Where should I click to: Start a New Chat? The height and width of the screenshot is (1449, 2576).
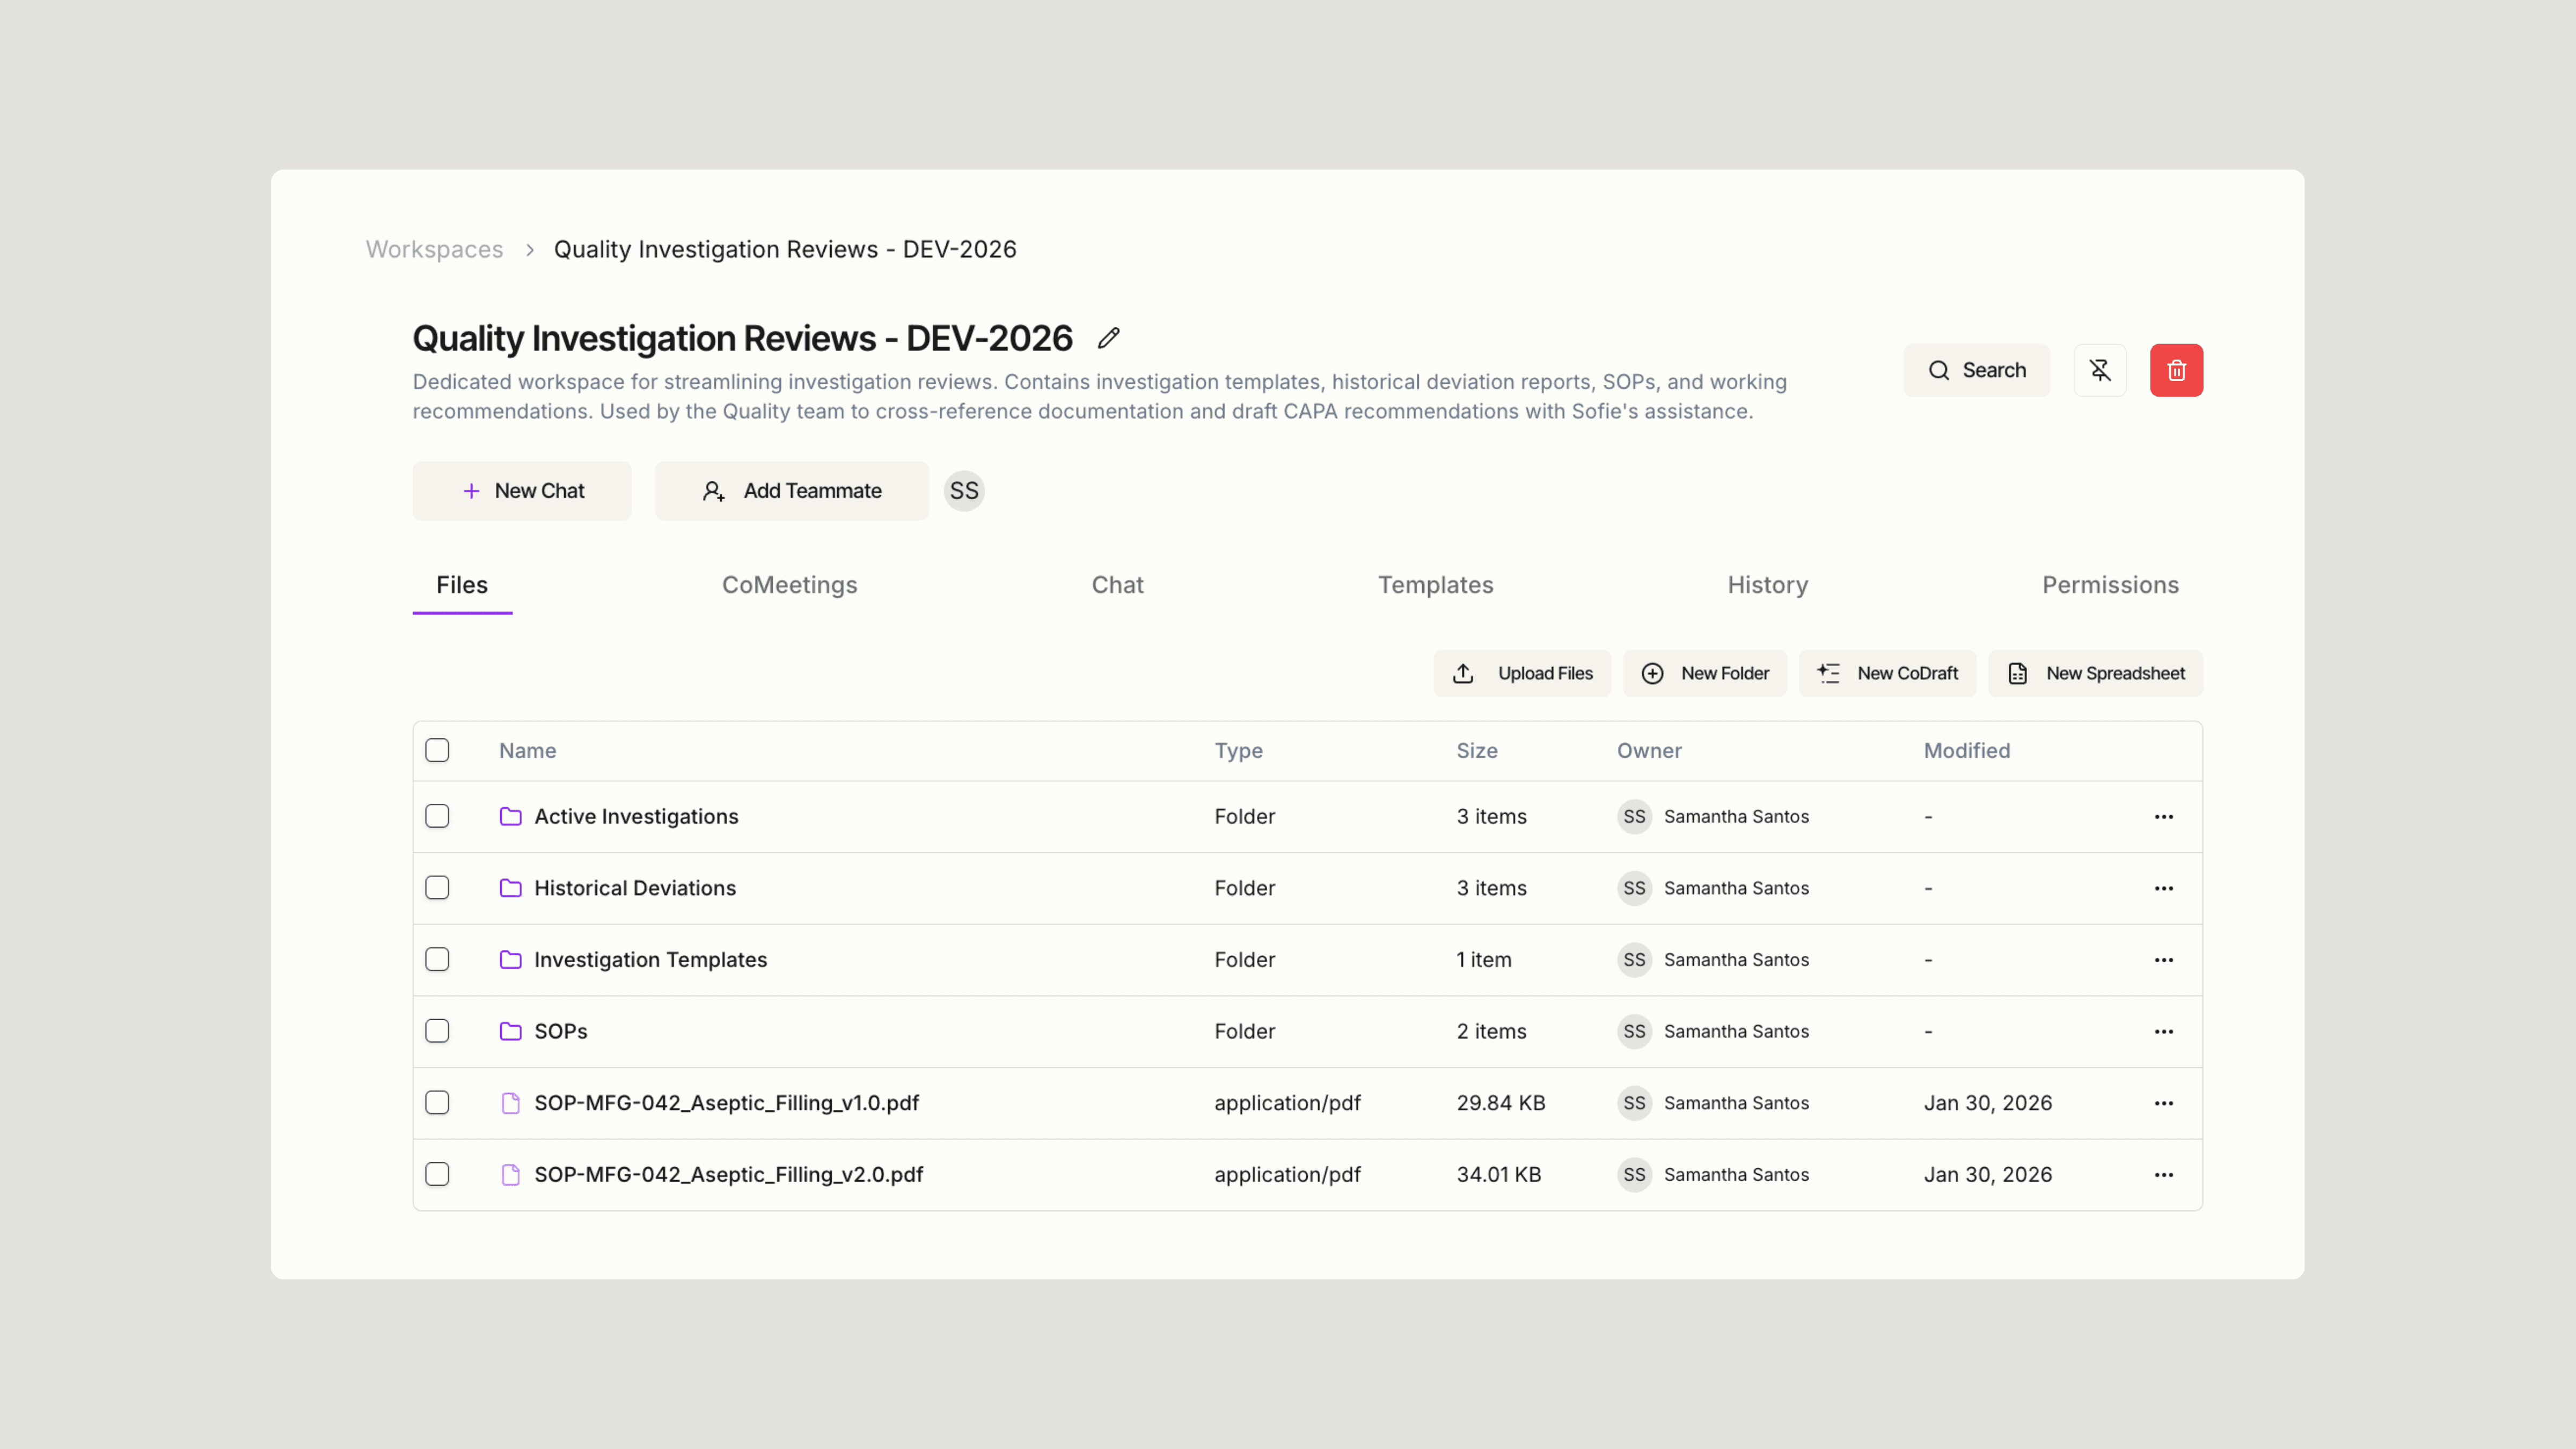click(x=522, y=491)
